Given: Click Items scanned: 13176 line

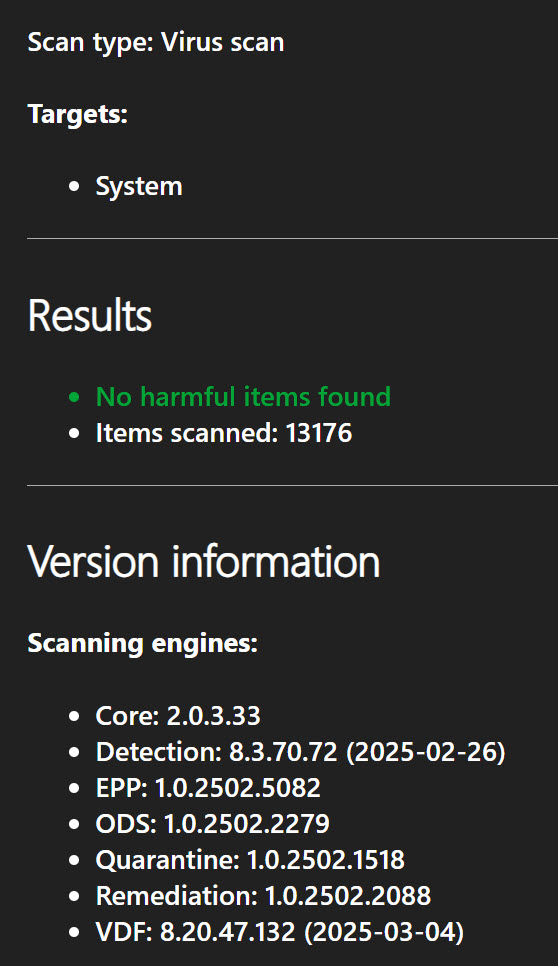Looking at the screenshot, I should [x=224, y=433].
